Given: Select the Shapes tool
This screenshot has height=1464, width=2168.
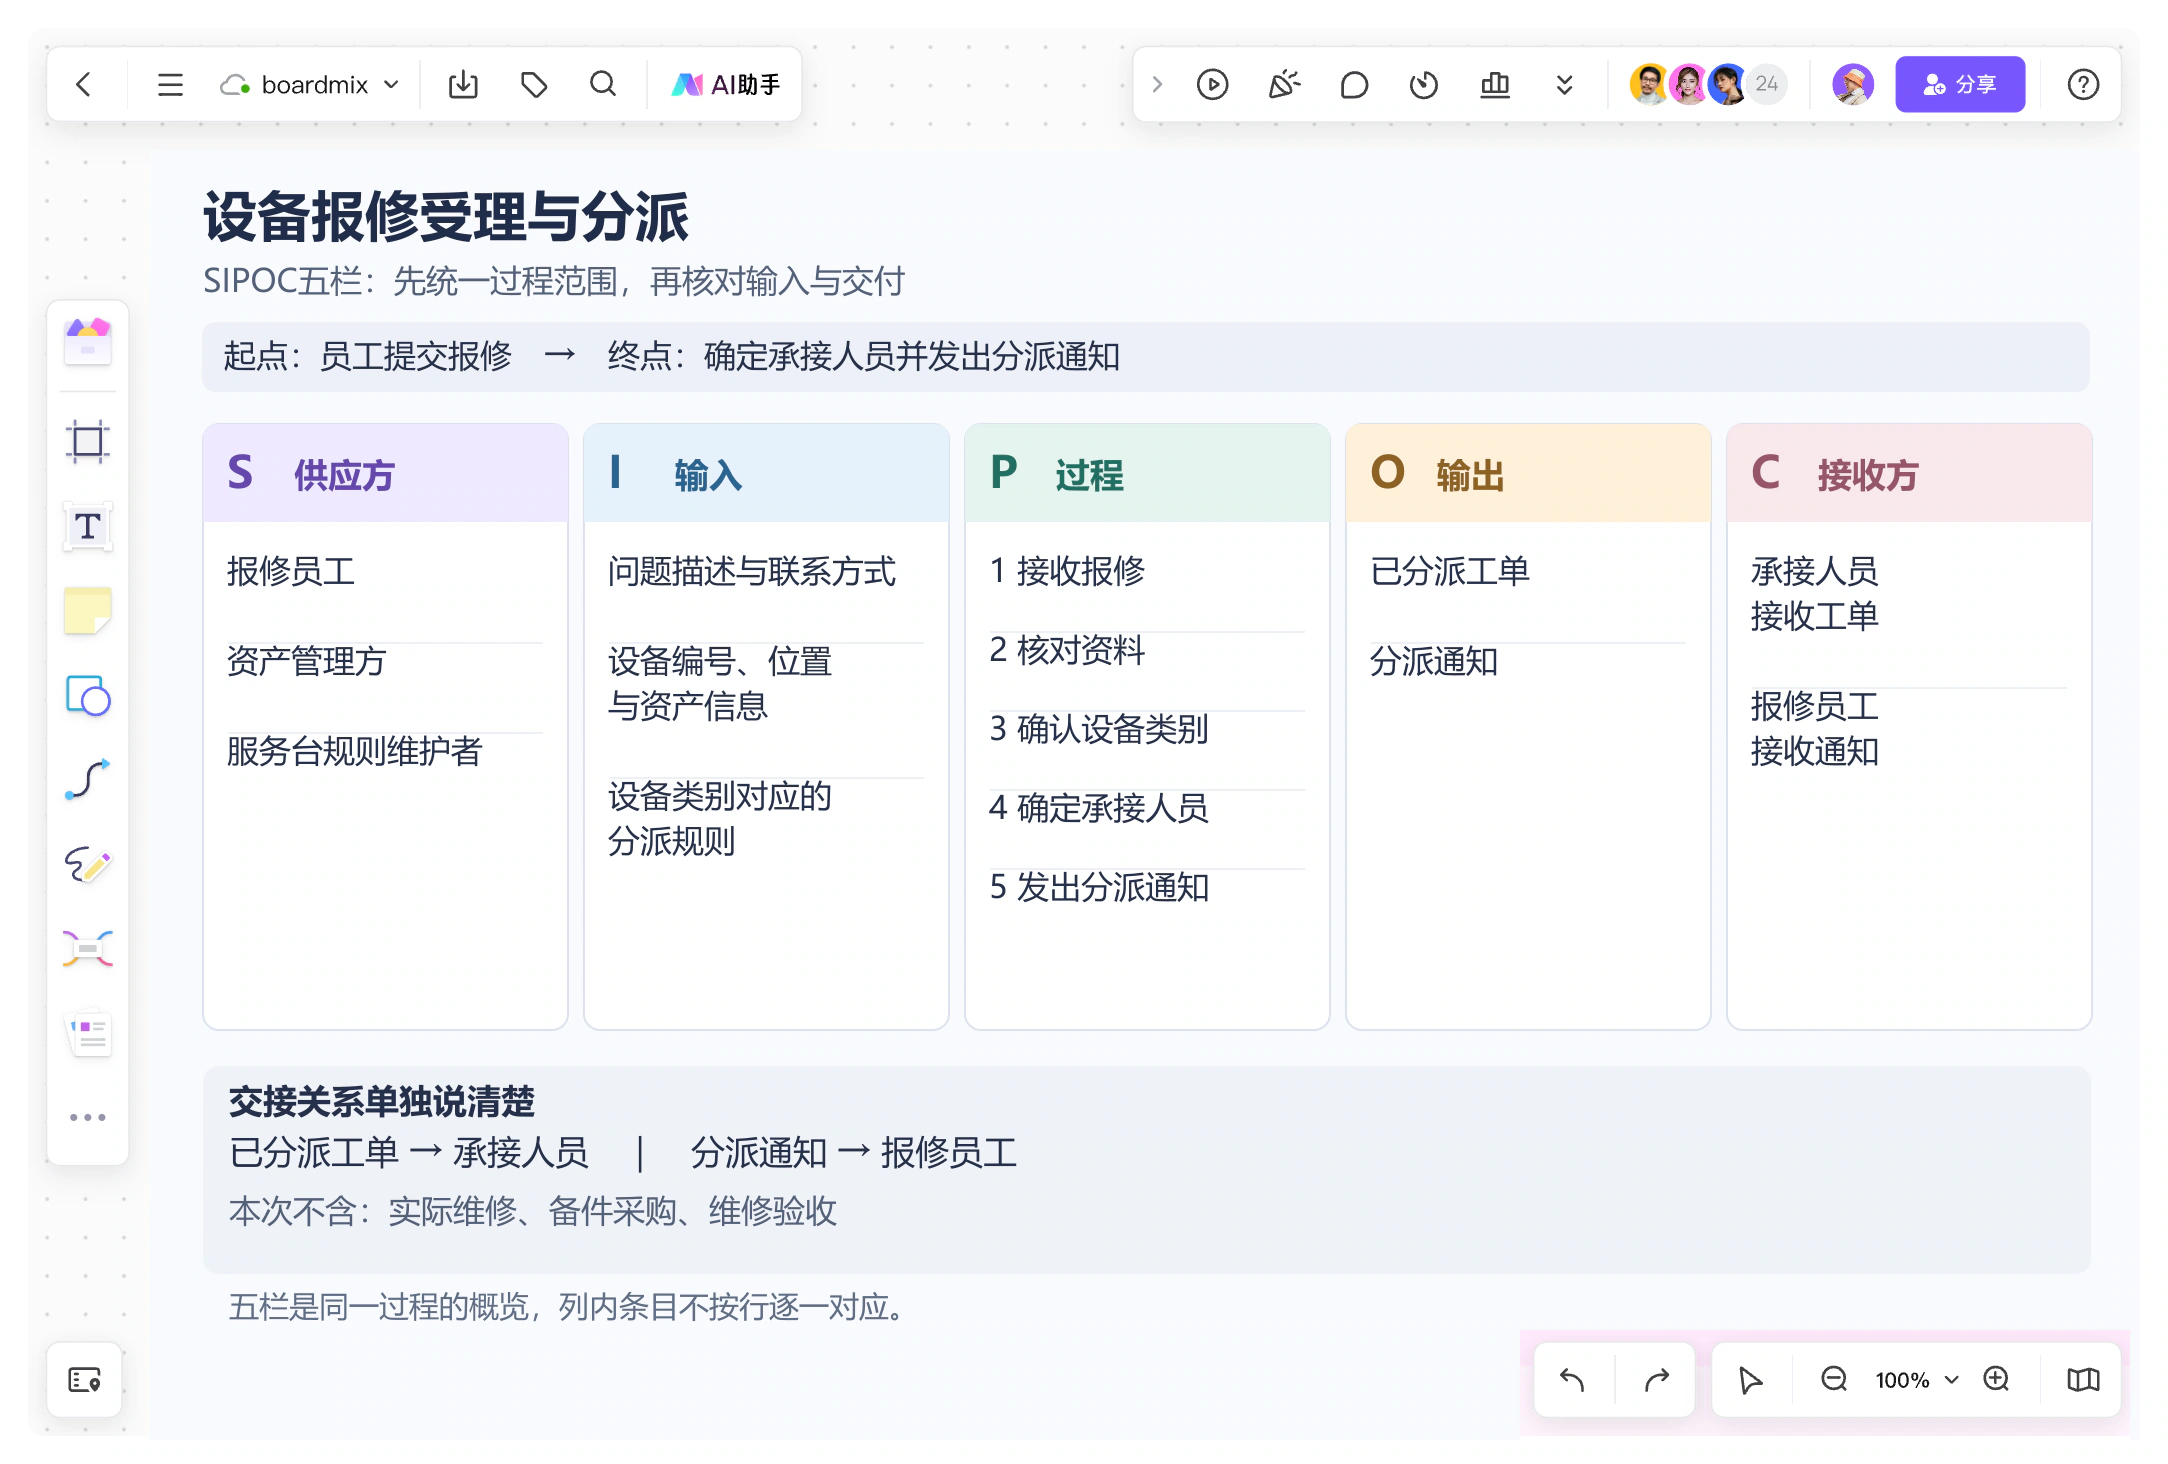Looking at the screenshot, I should 88,696.
